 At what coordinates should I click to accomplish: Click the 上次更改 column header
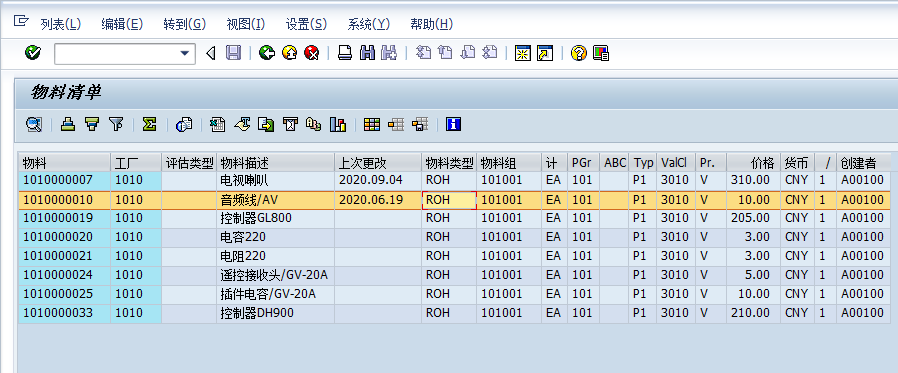[x=378, y=163]
